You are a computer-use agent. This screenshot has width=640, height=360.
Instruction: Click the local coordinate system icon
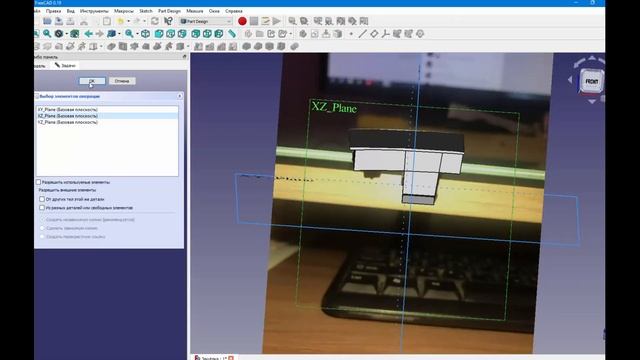(x=386, y=34)
